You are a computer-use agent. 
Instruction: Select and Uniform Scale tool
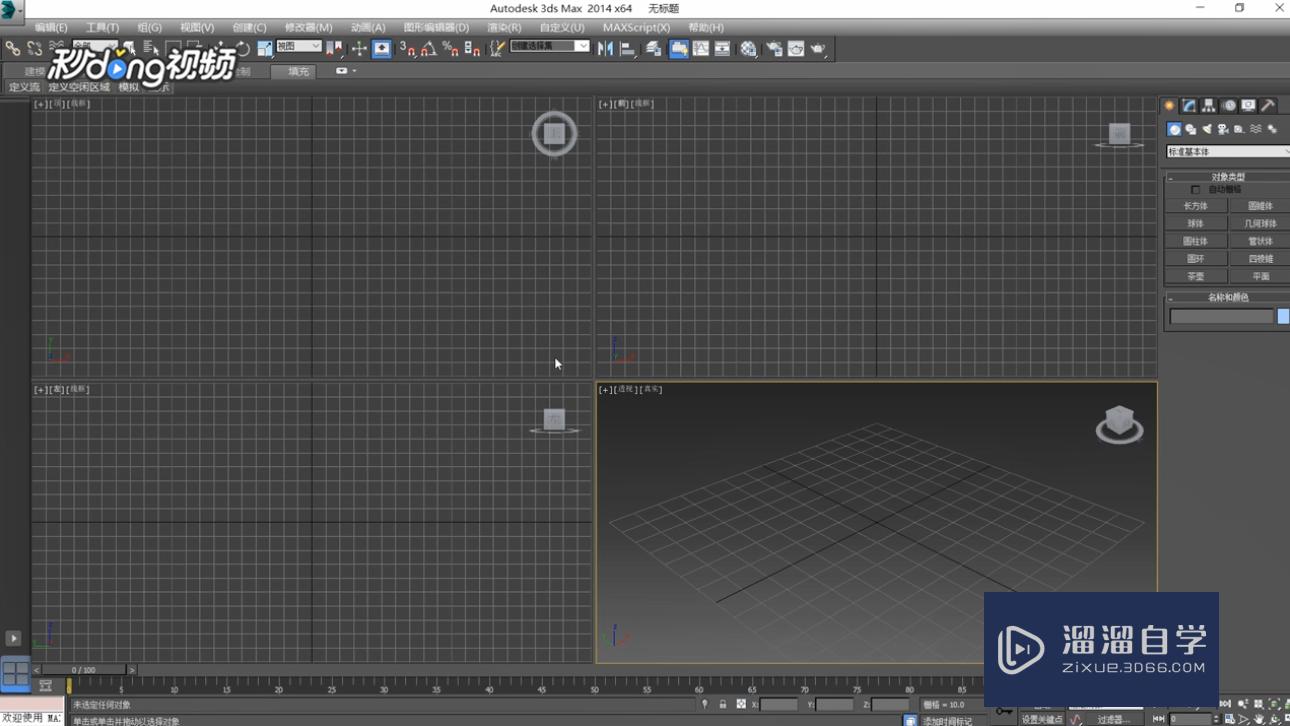263,48
